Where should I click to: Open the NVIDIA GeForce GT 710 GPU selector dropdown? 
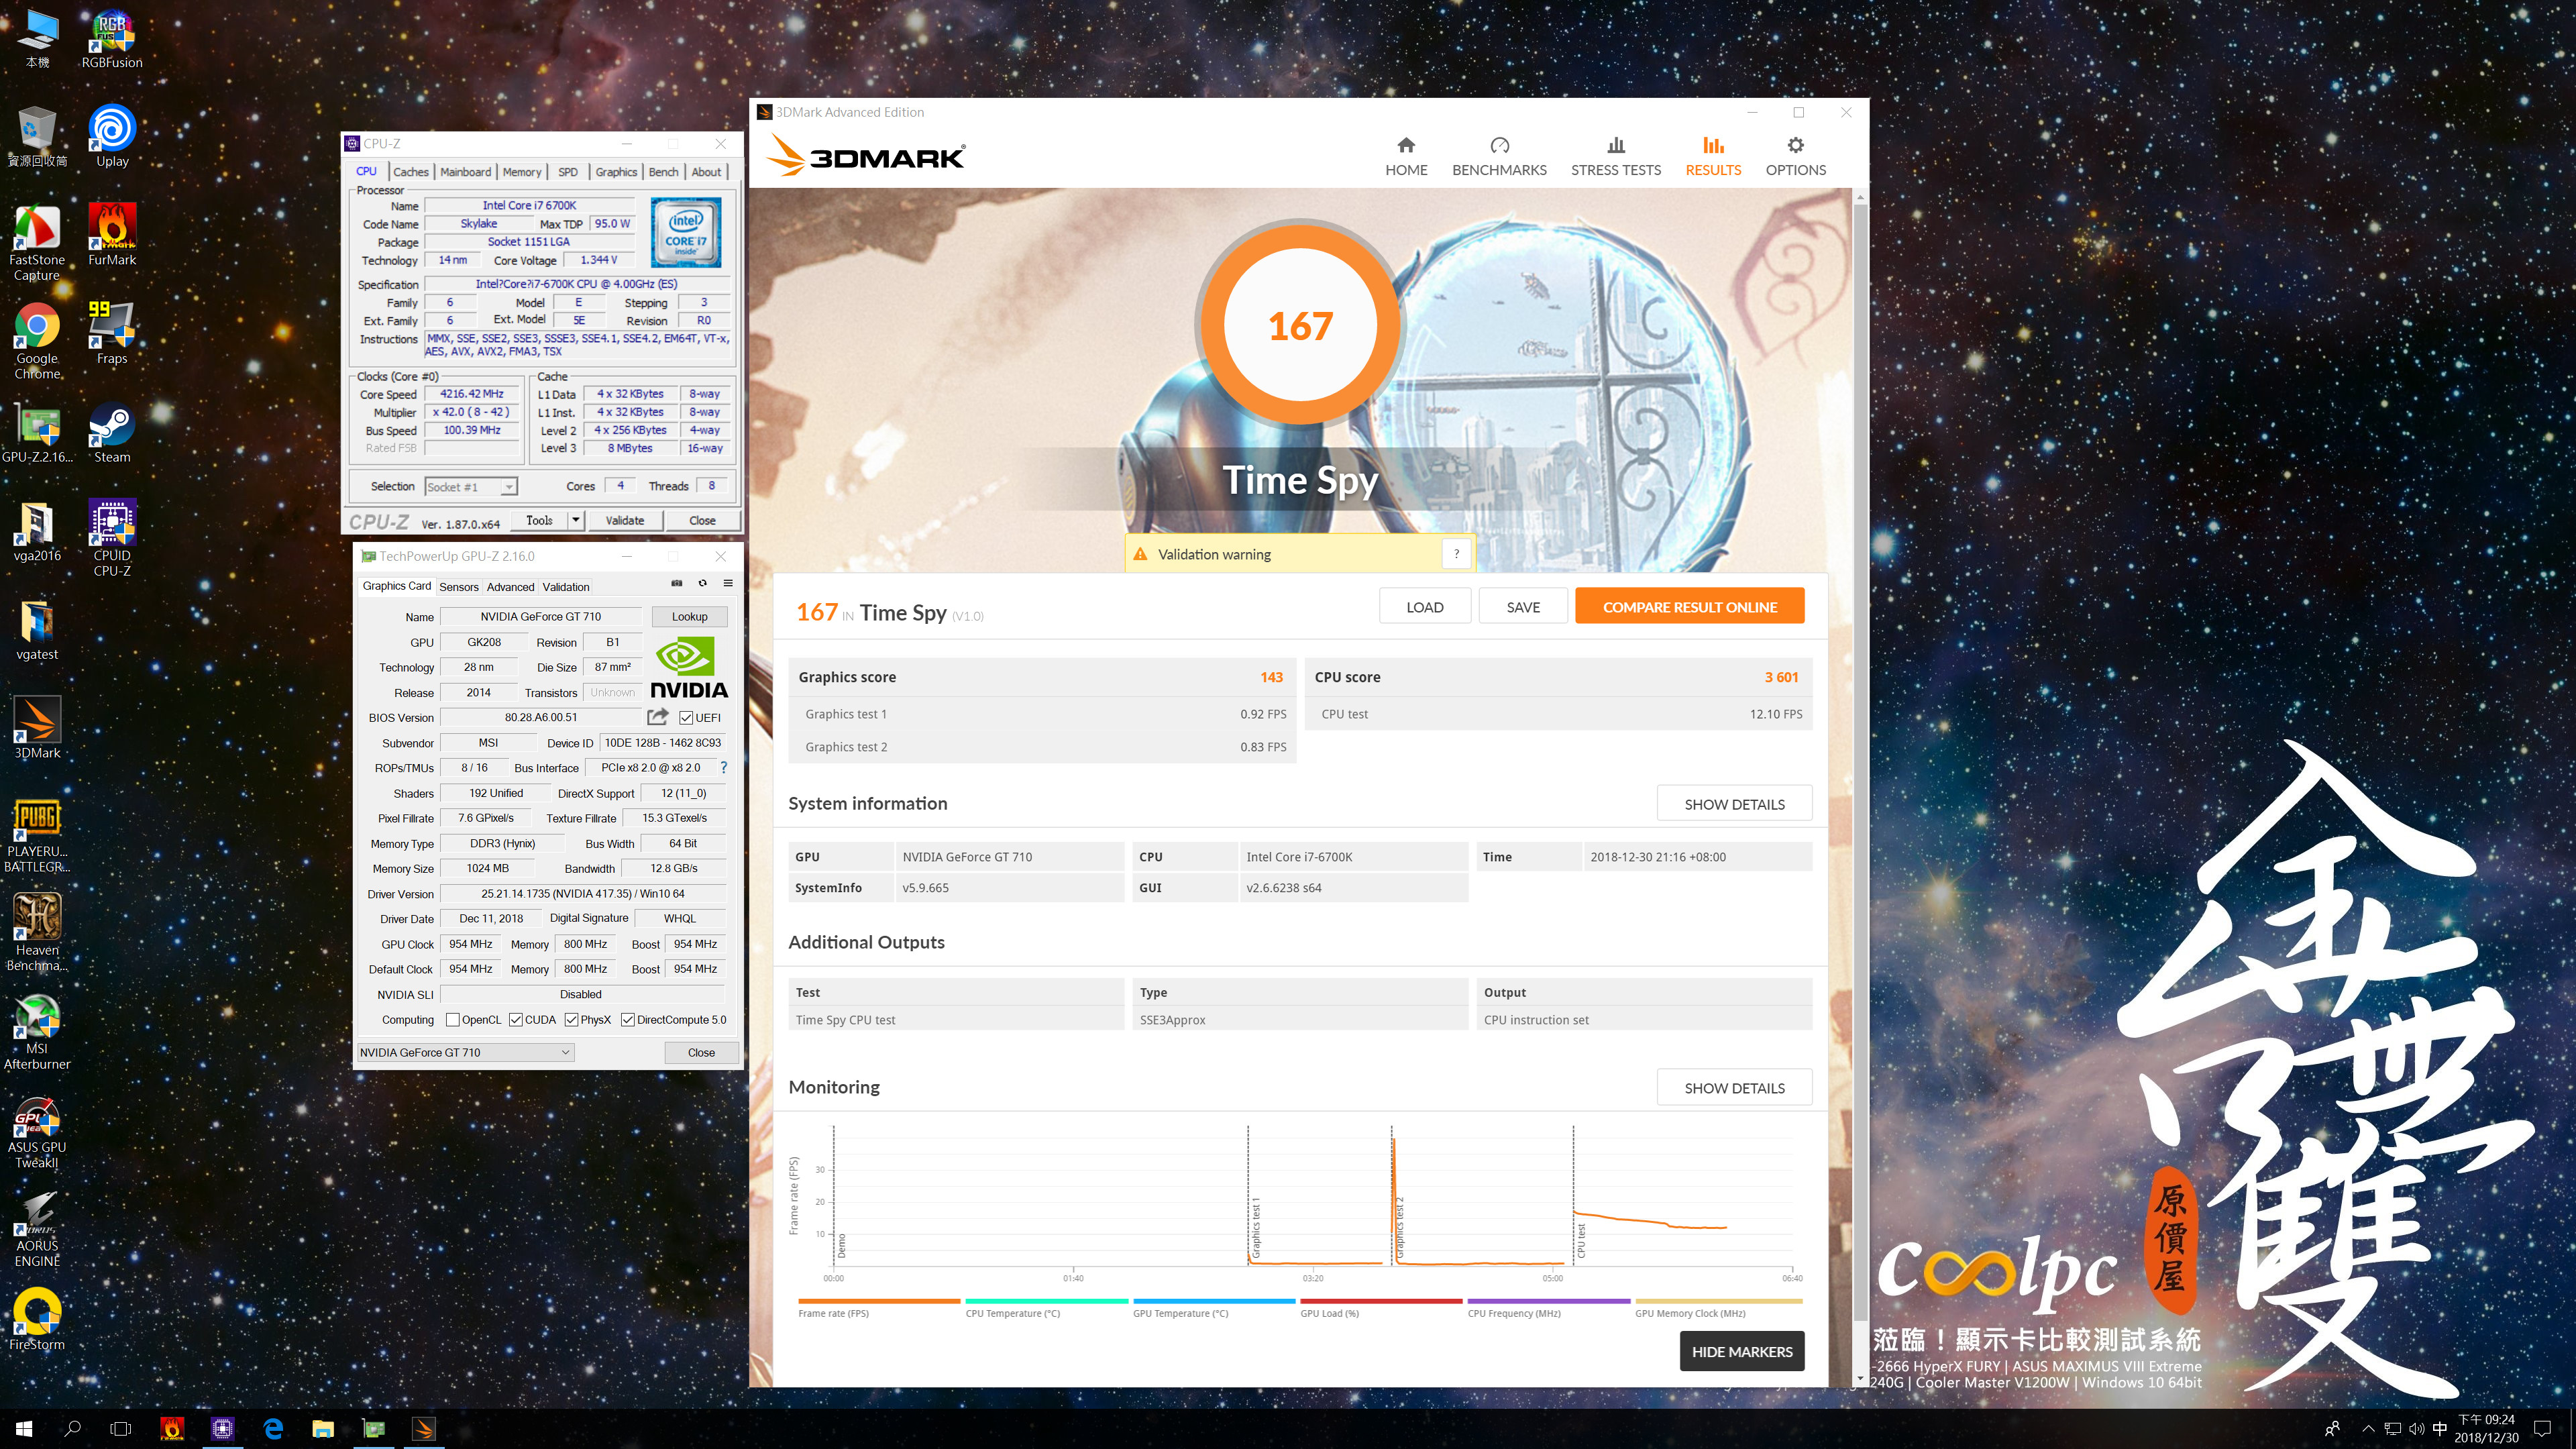[x=465, y=1052]
